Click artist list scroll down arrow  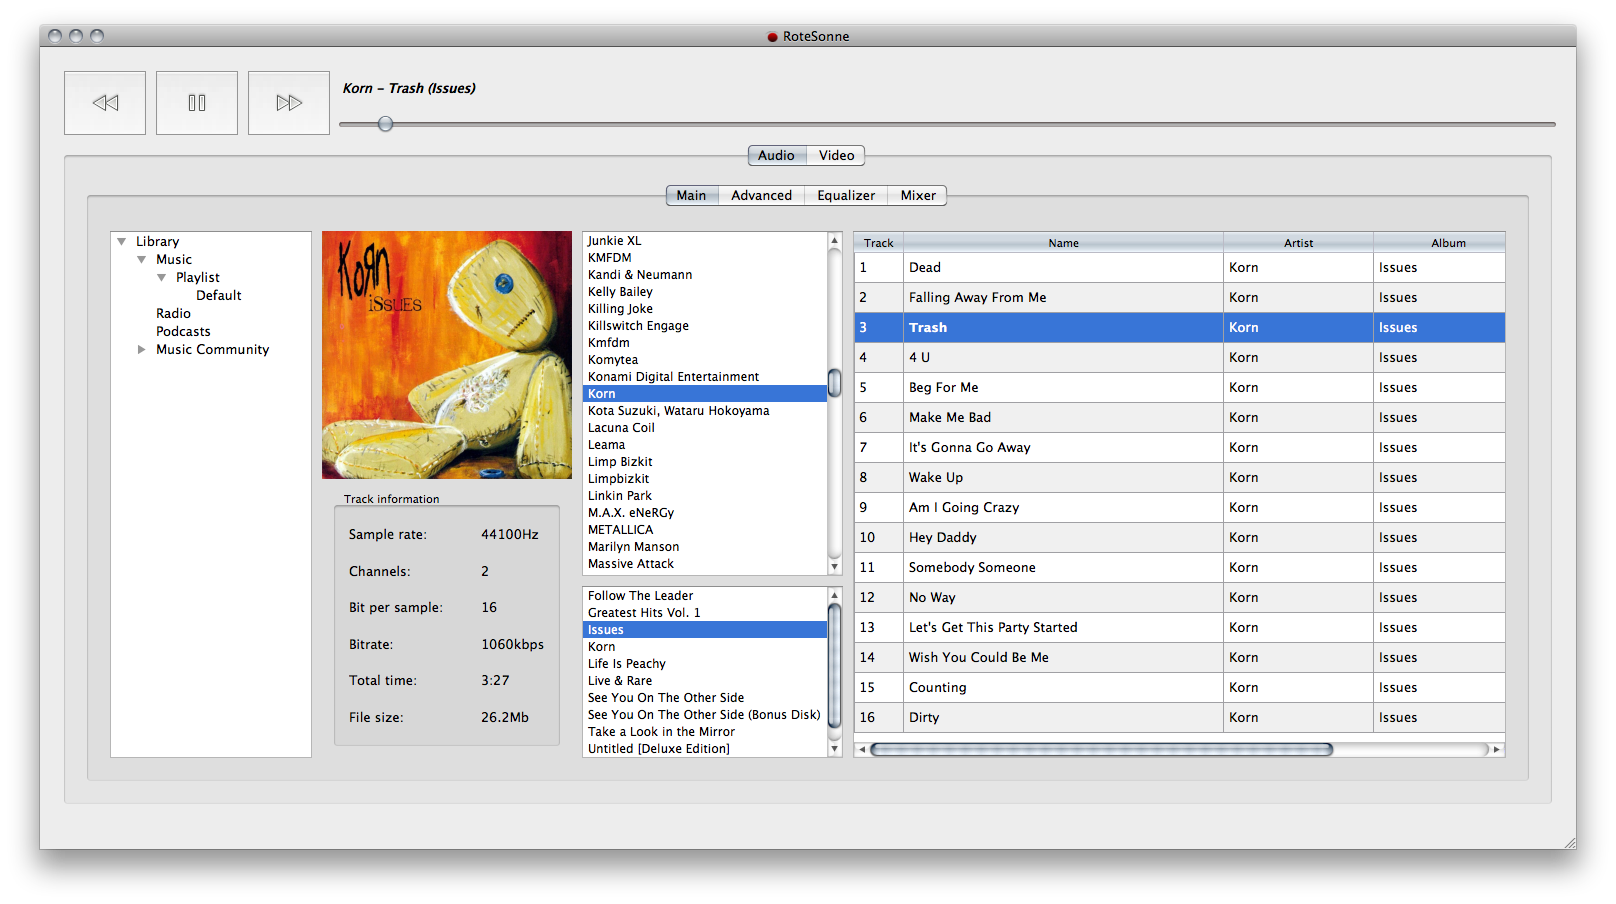point(835,567)
